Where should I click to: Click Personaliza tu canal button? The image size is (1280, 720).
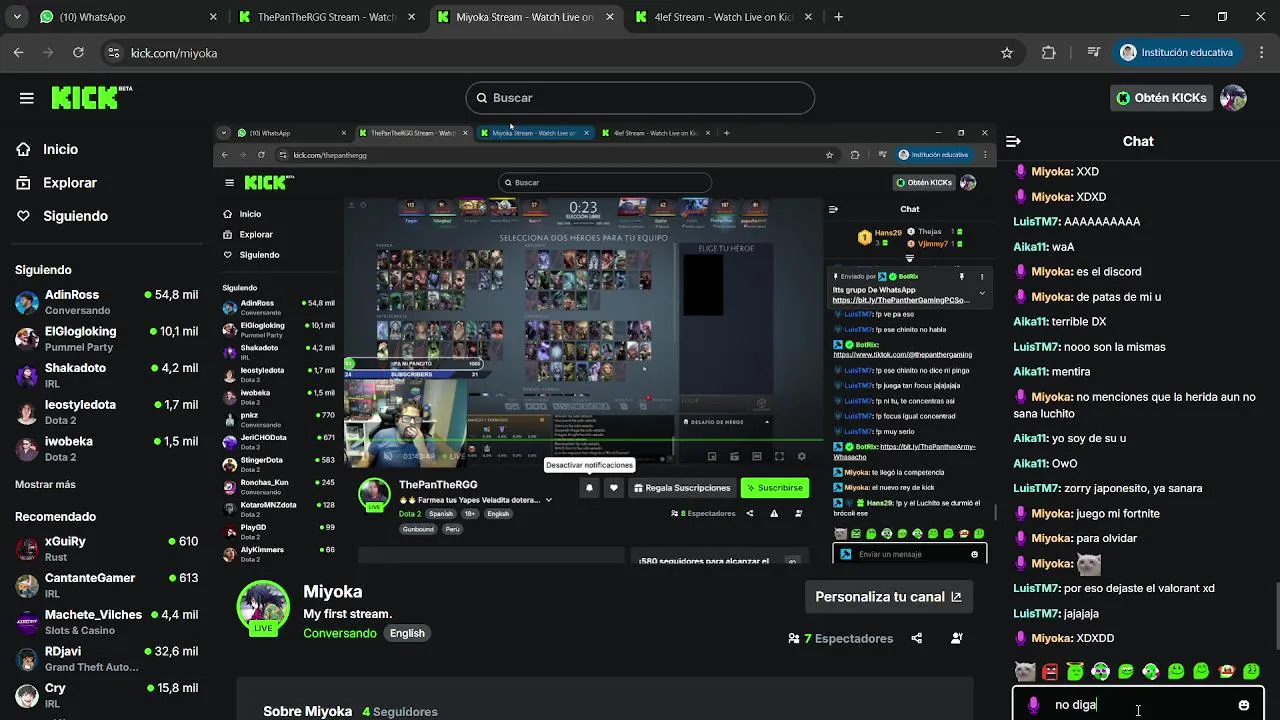888,596
